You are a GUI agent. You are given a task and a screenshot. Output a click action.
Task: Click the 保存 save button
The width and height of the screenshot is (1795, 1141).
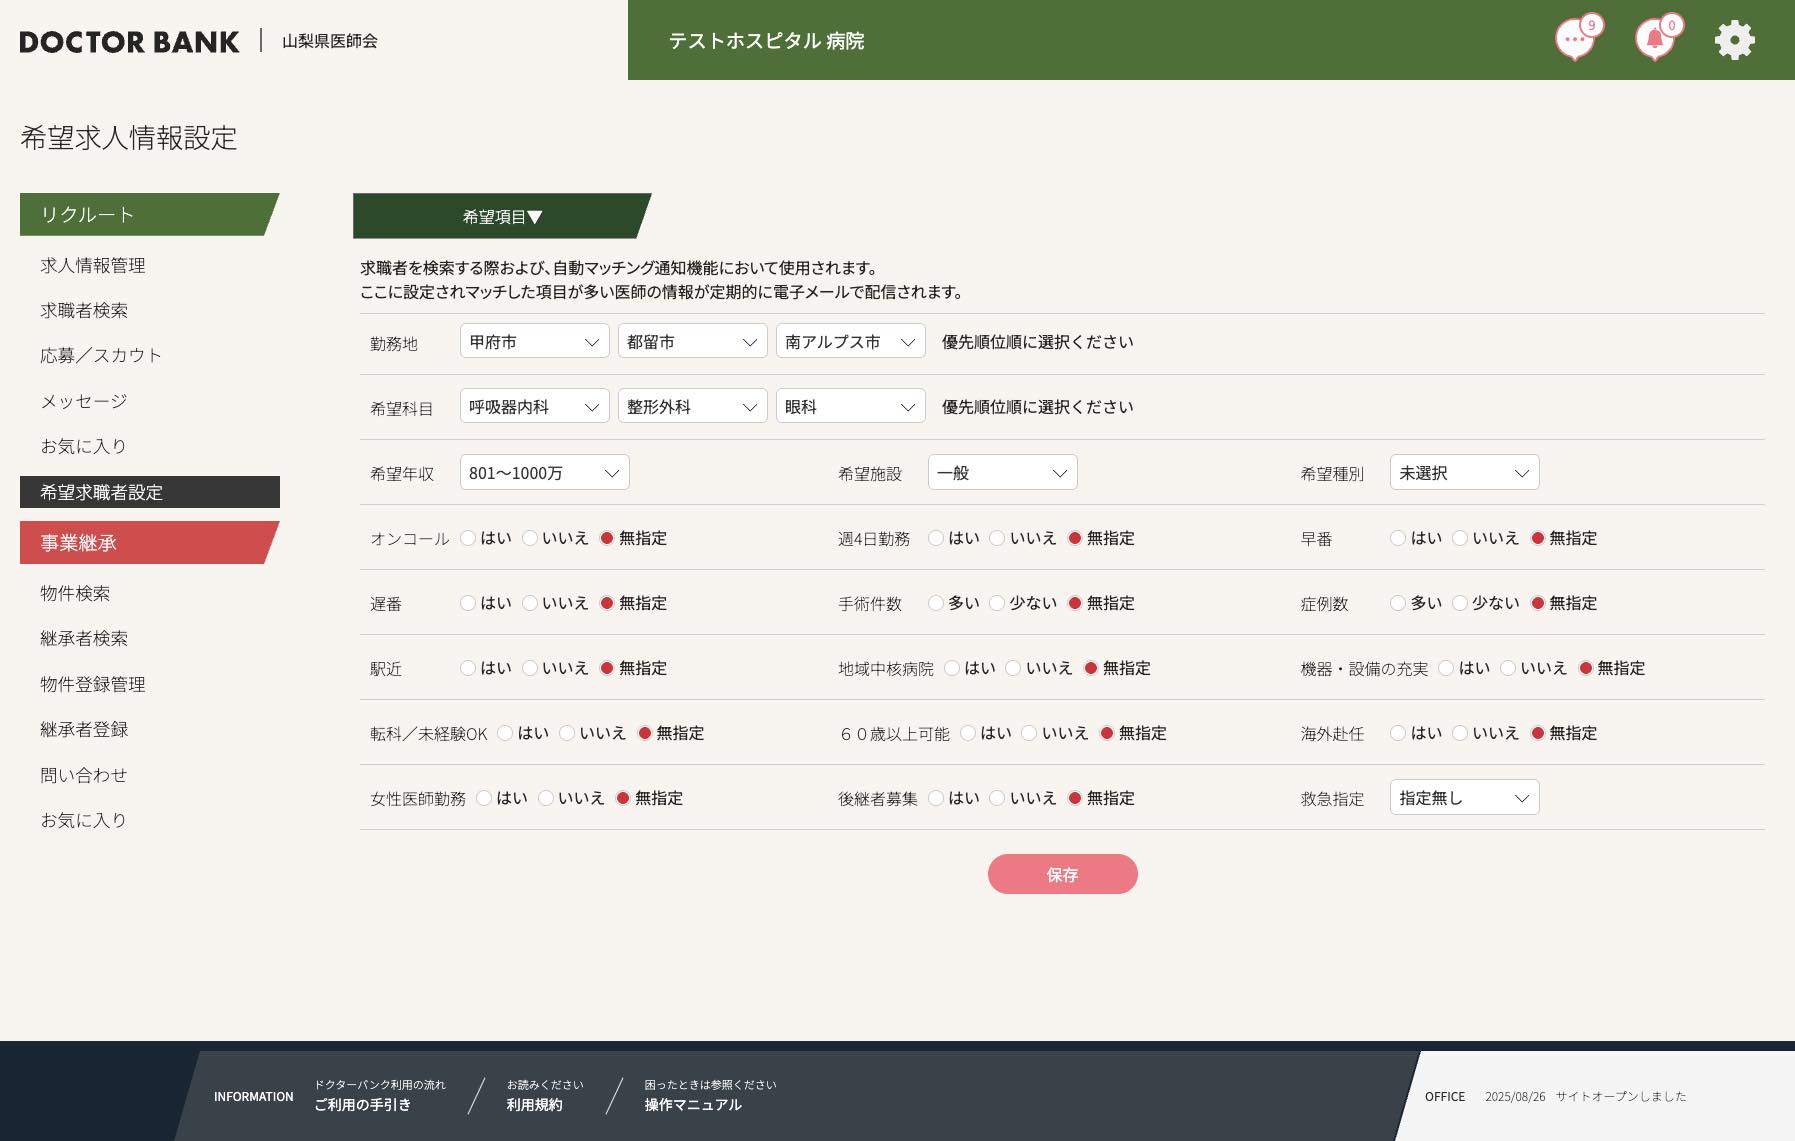tap(1062, 874)
